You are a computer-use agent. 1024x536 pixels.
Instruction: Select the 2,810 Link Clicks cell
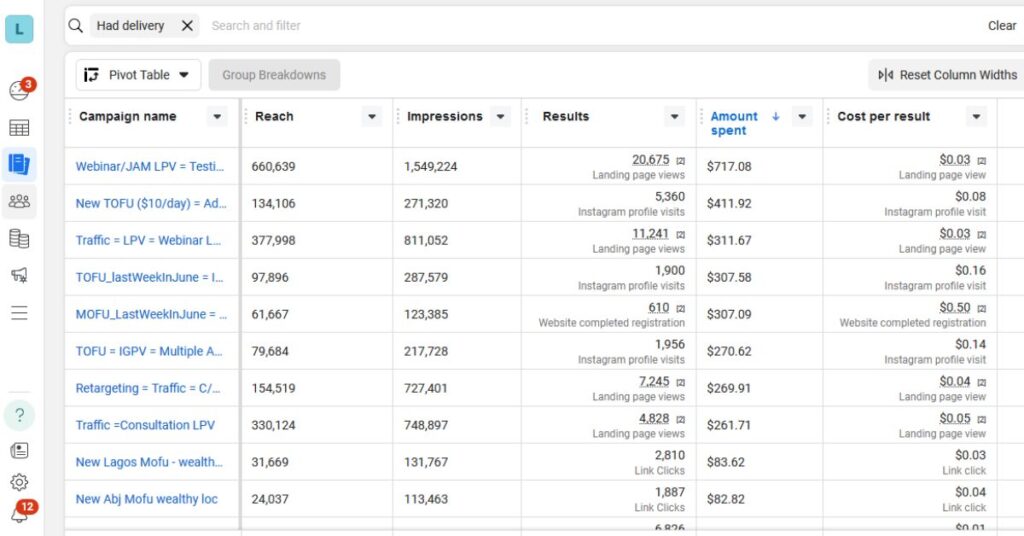click(670, 456)
